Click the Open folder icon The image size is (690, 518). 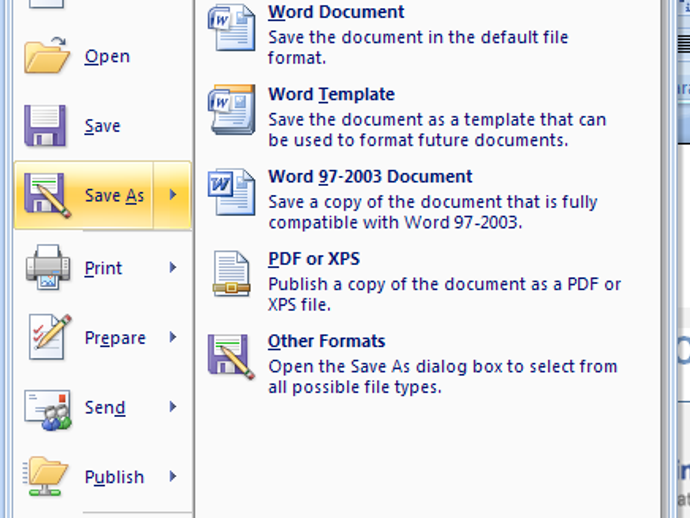point(47,55)
